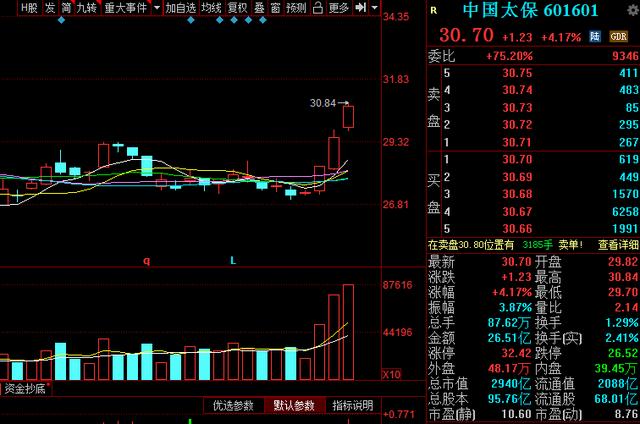Click the 内盘 value 39.45万
Image resolution: width=640 pixels, height=424 pixels.
(x=616, y=369)
